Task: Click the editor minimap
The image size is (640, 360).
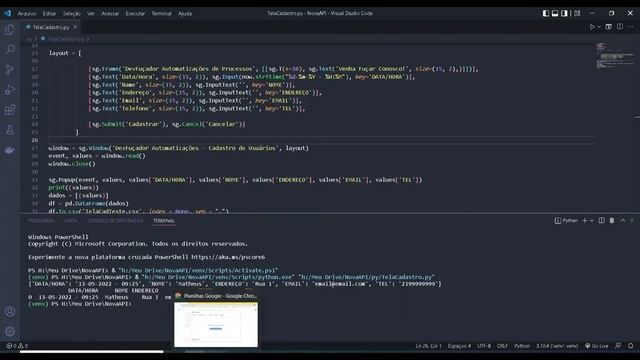Action: coord(615,55)
